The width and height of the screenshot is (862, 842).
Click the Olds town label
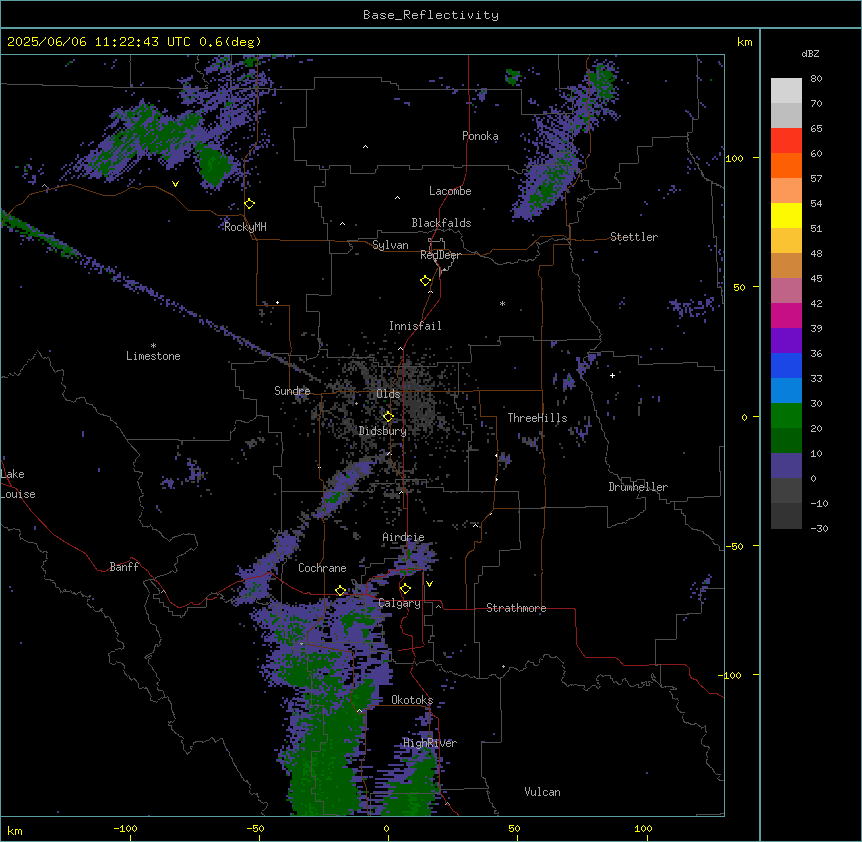point(388,394)
